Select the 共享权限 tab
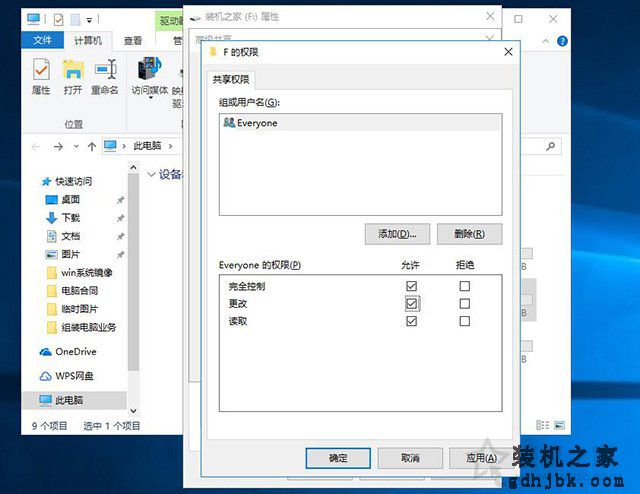 231,80
